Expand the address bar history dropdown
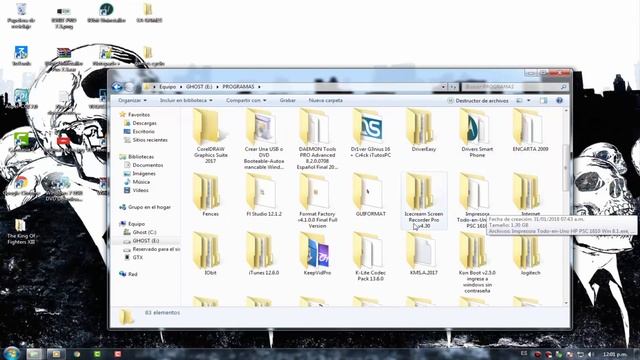This screenshot has height=360, width=640. point(443,87)
